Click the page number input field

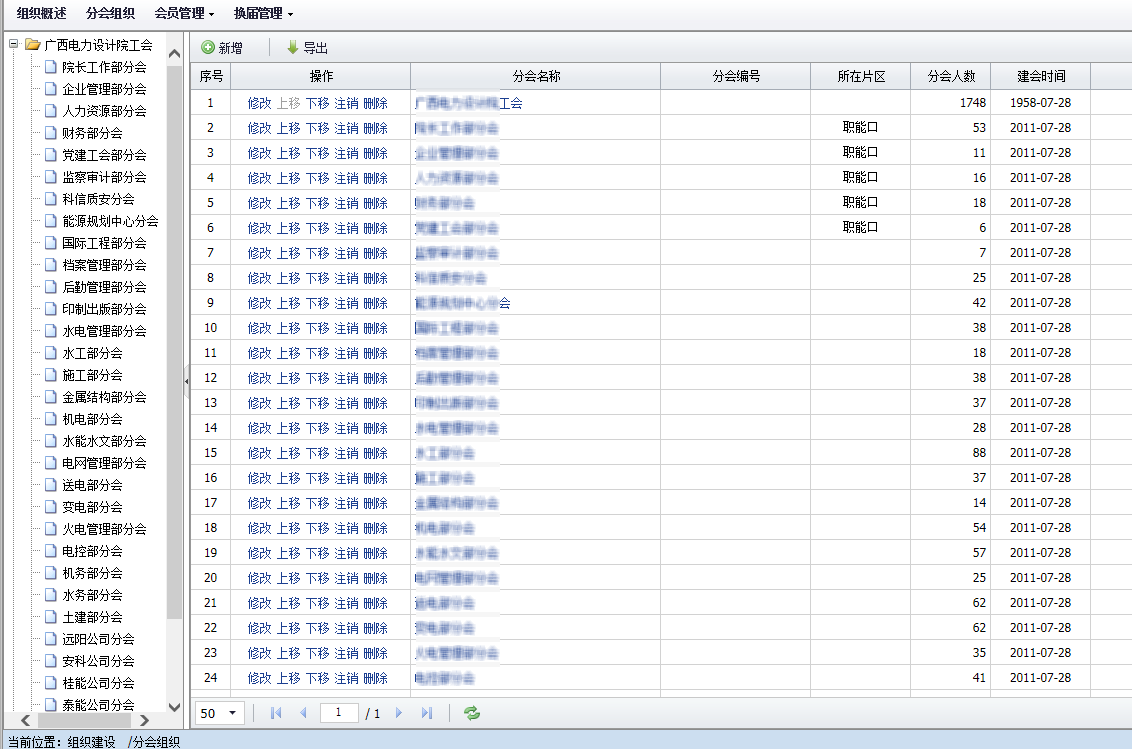click(339, 713)
